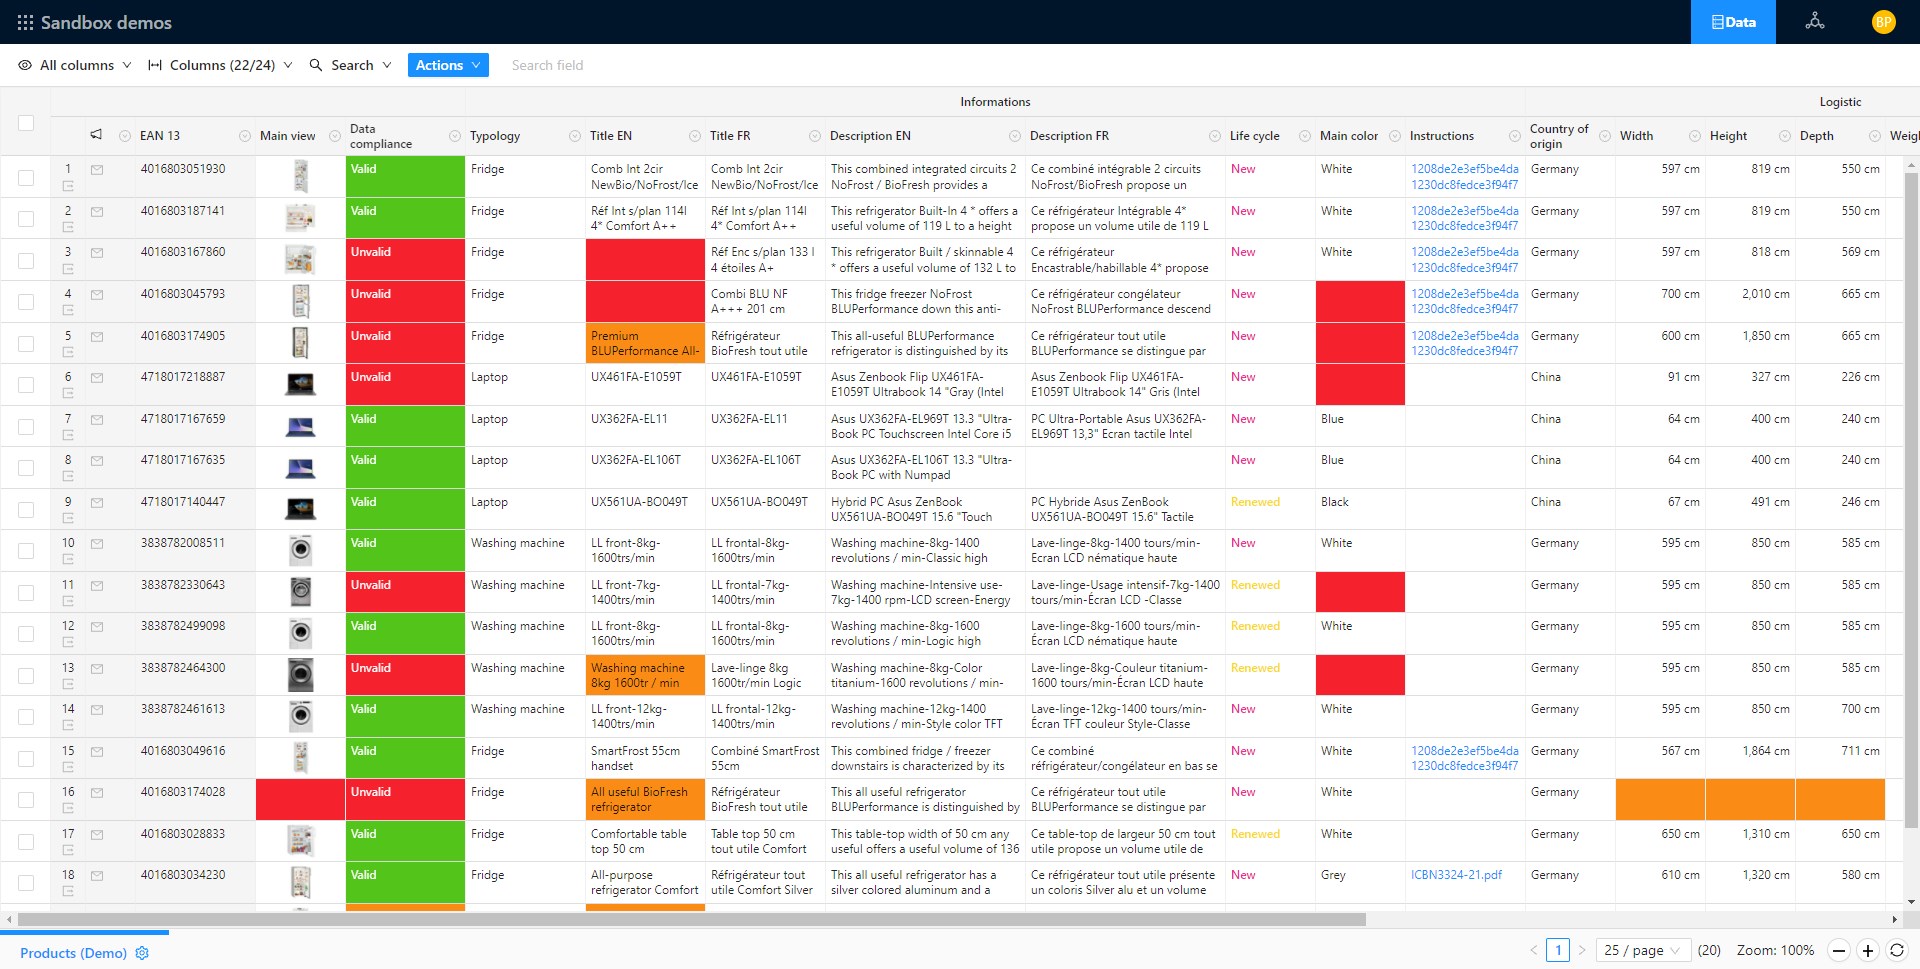
Task: Open Products (Demo) tab settings gear
Action: pos(142,953)
